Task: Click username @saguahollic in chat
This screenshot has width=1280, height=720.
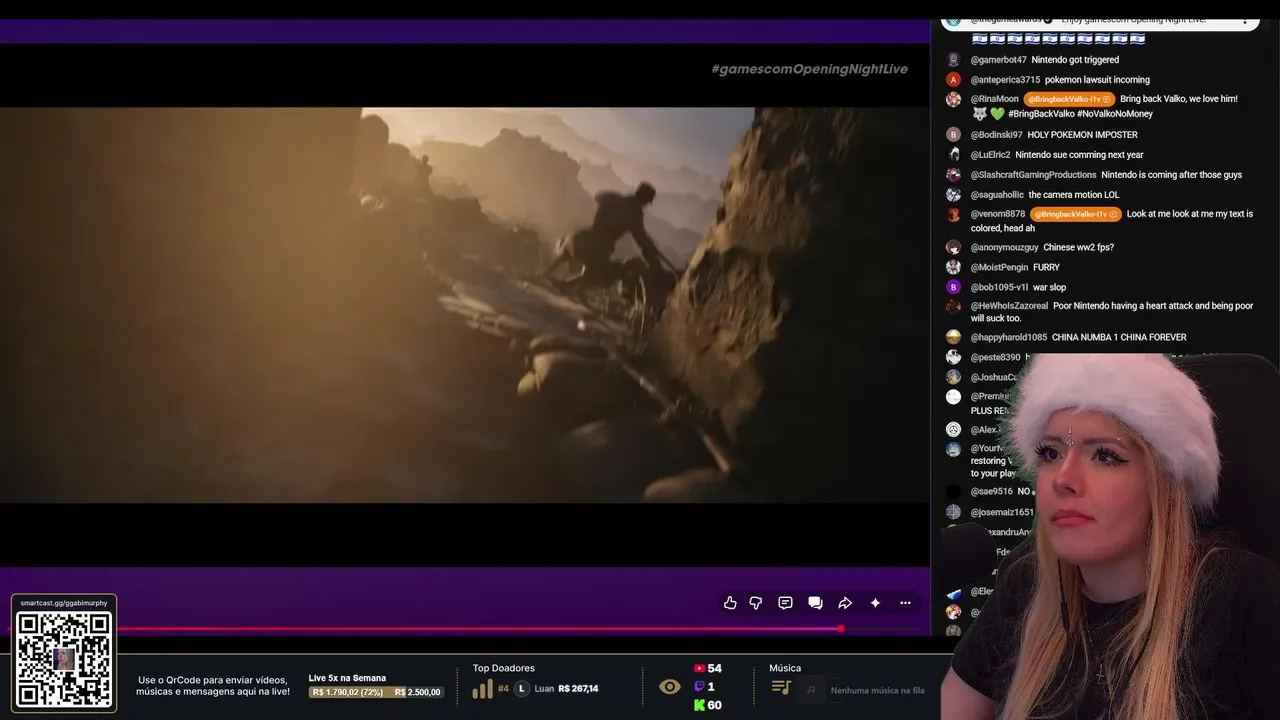Action: click(x=997, y=195)
